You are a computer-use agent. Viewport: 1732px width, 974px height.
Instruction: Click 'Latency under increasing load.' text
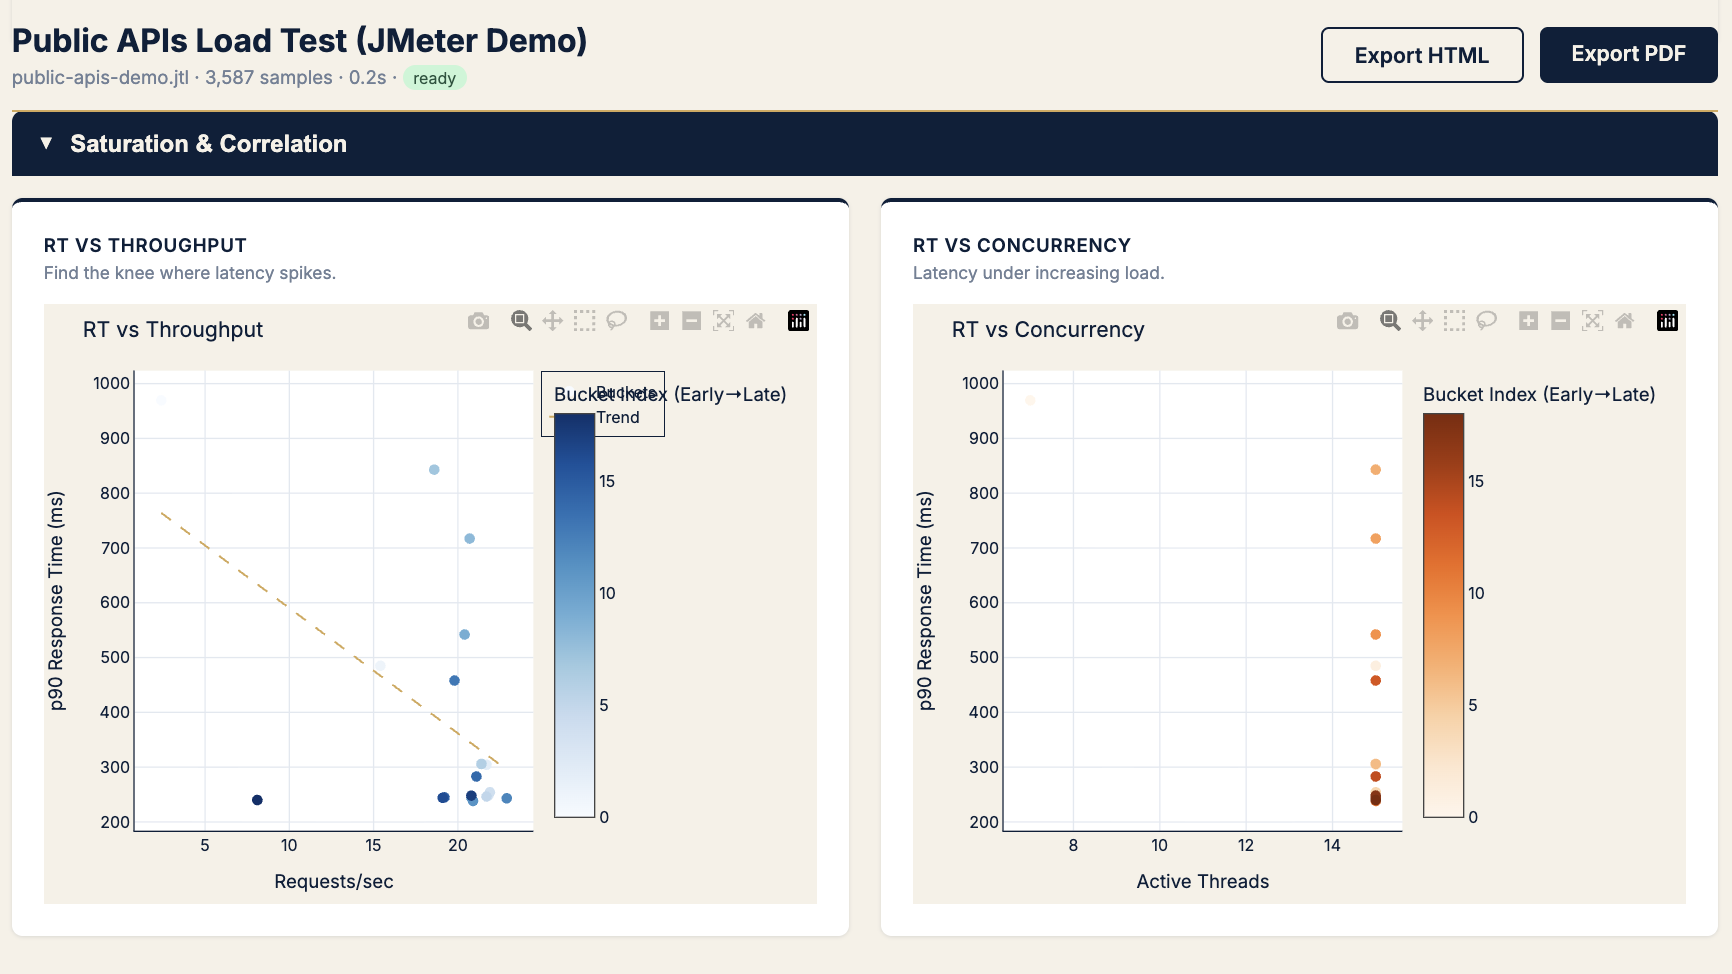tap(1039, 273)
